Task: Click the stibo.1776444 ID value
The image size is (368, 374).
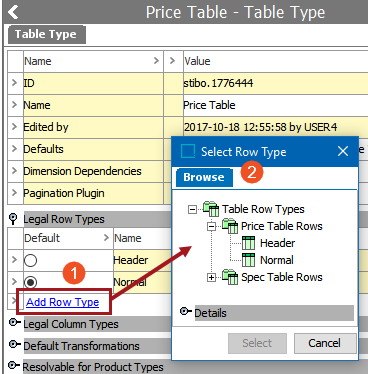Action: tap(218, 83)
